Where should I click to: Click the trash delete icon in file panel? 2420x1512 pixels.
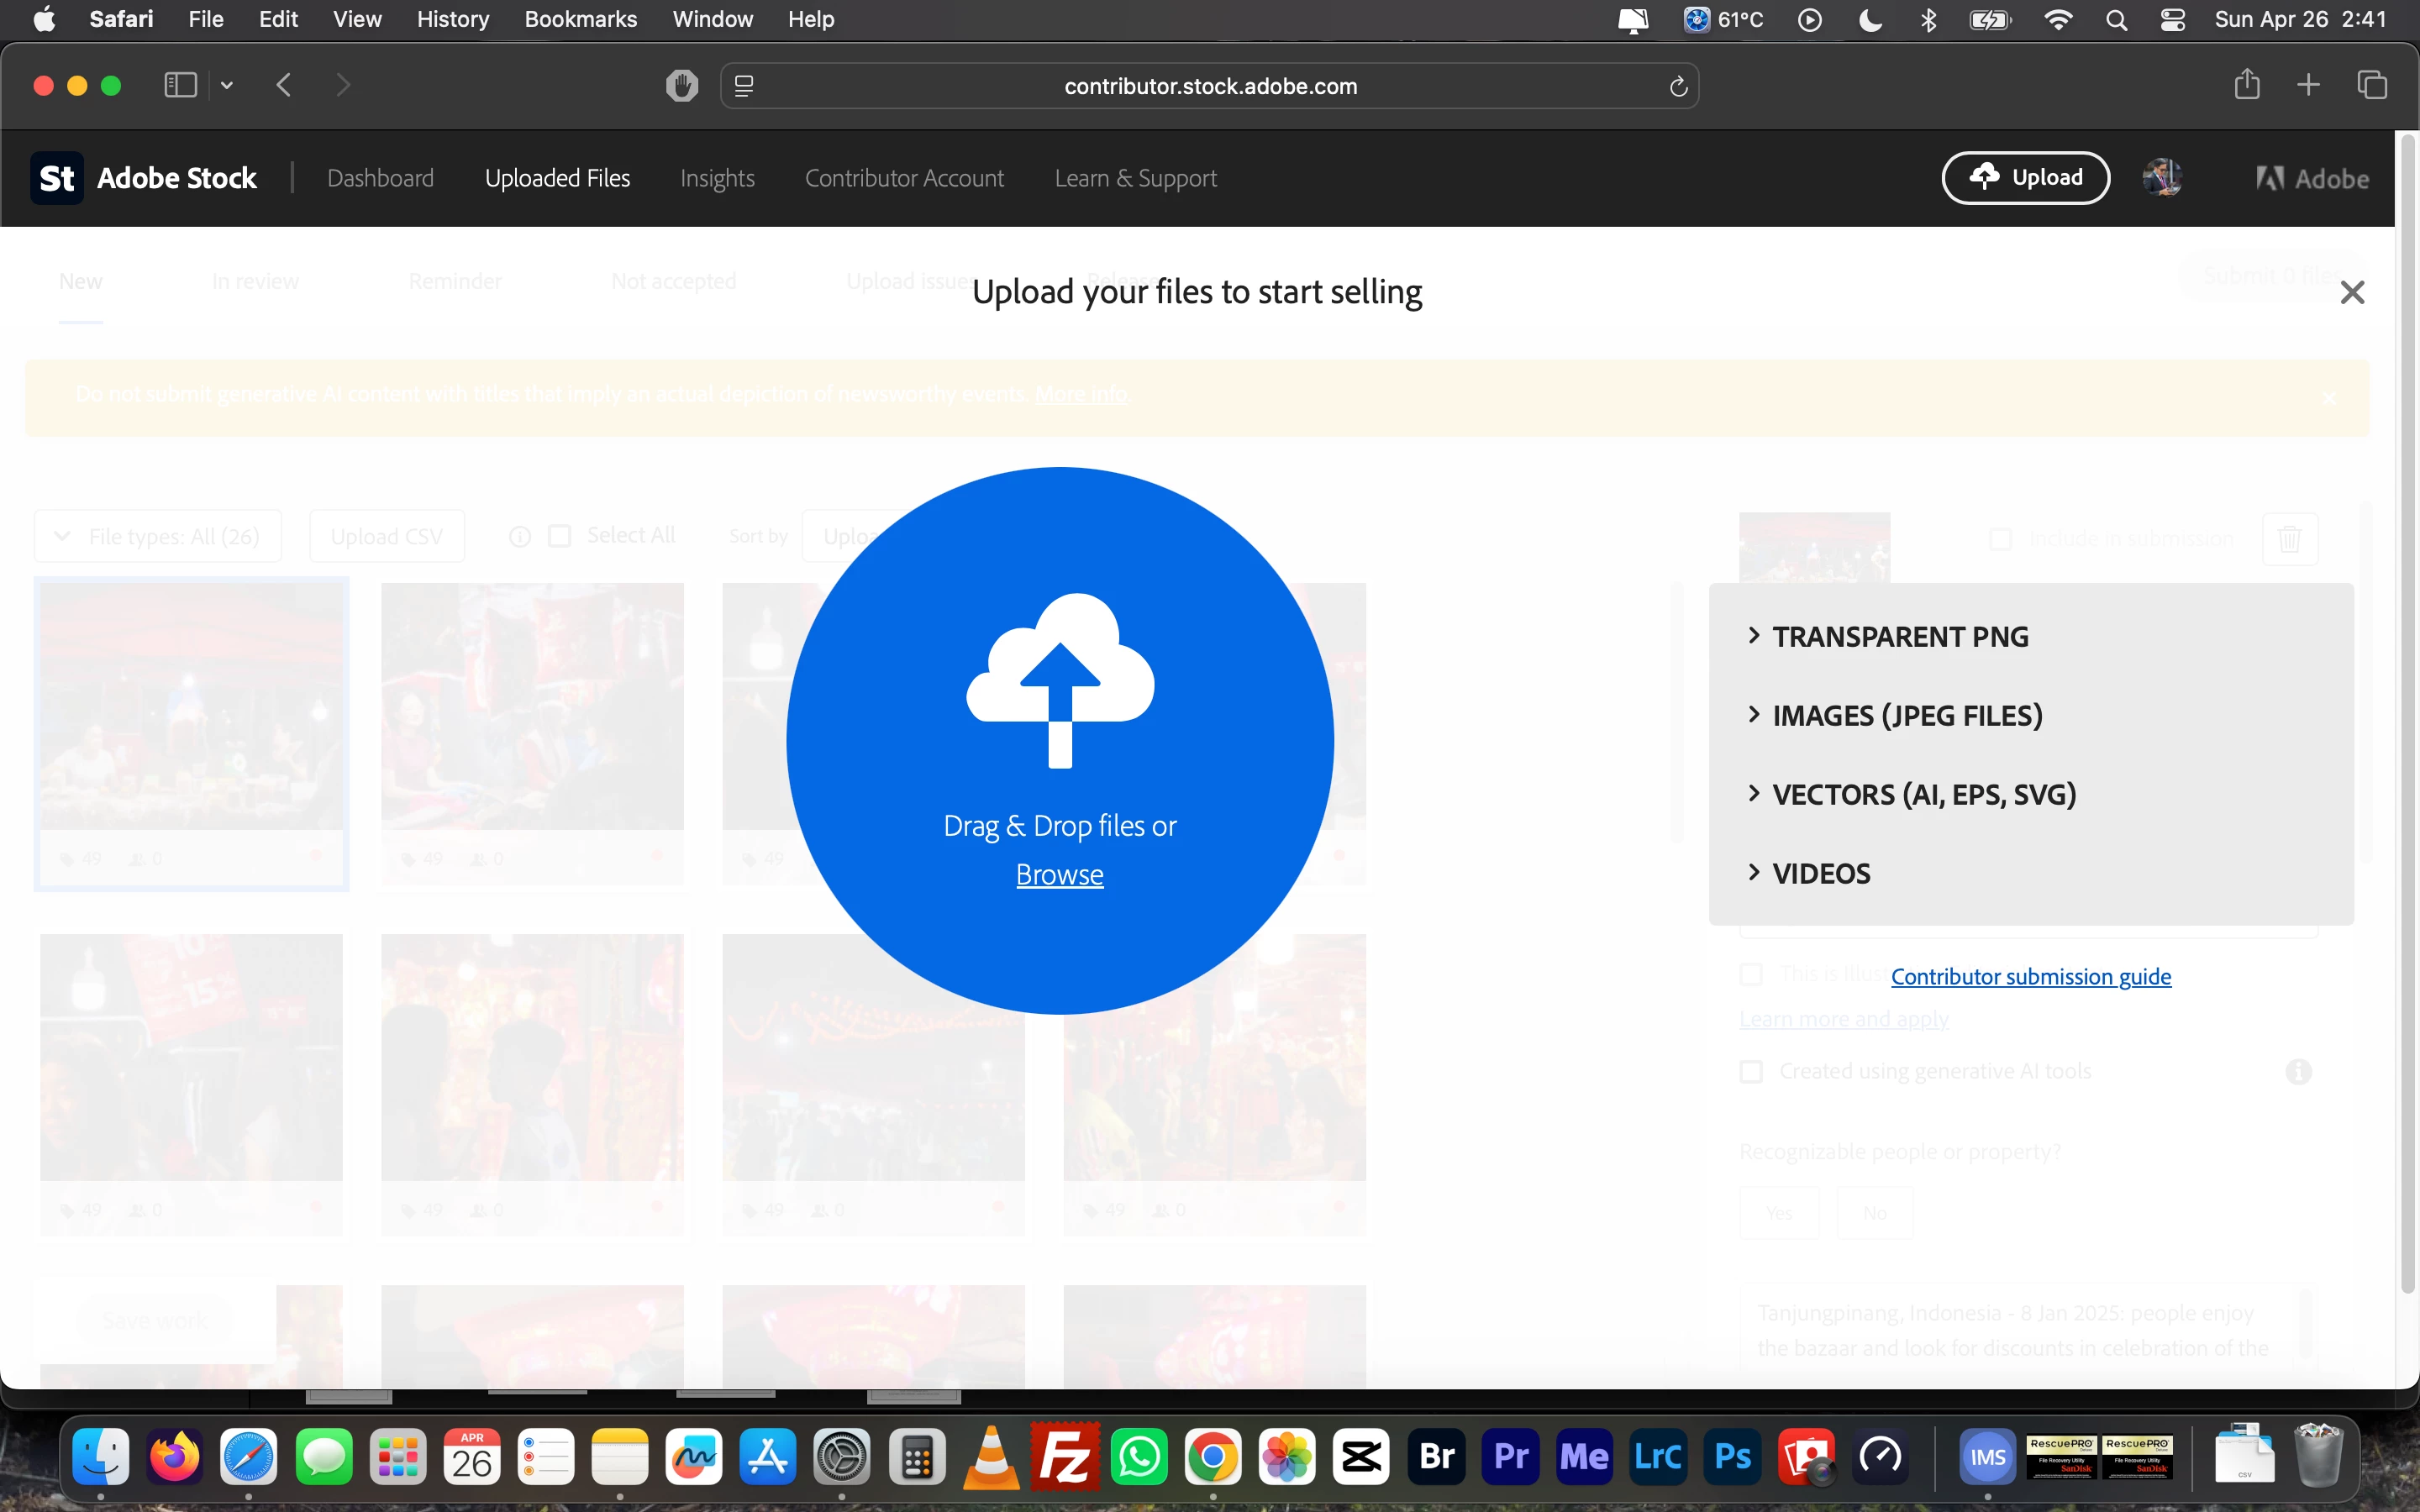tap(2289, 539)
